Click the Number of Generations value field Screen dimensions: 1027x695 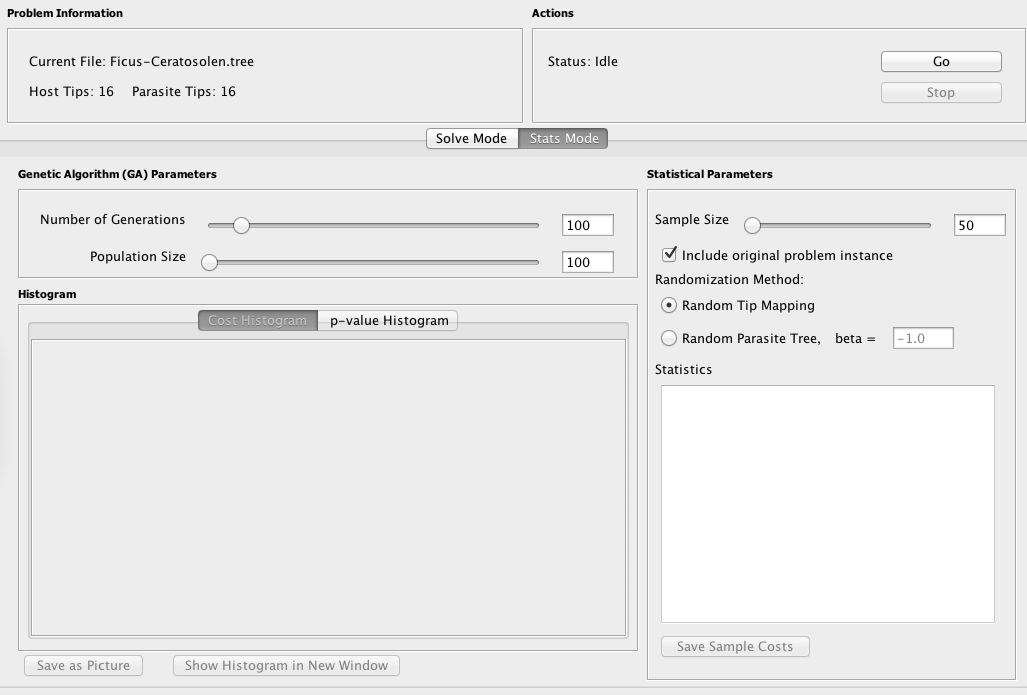[587, 226]
